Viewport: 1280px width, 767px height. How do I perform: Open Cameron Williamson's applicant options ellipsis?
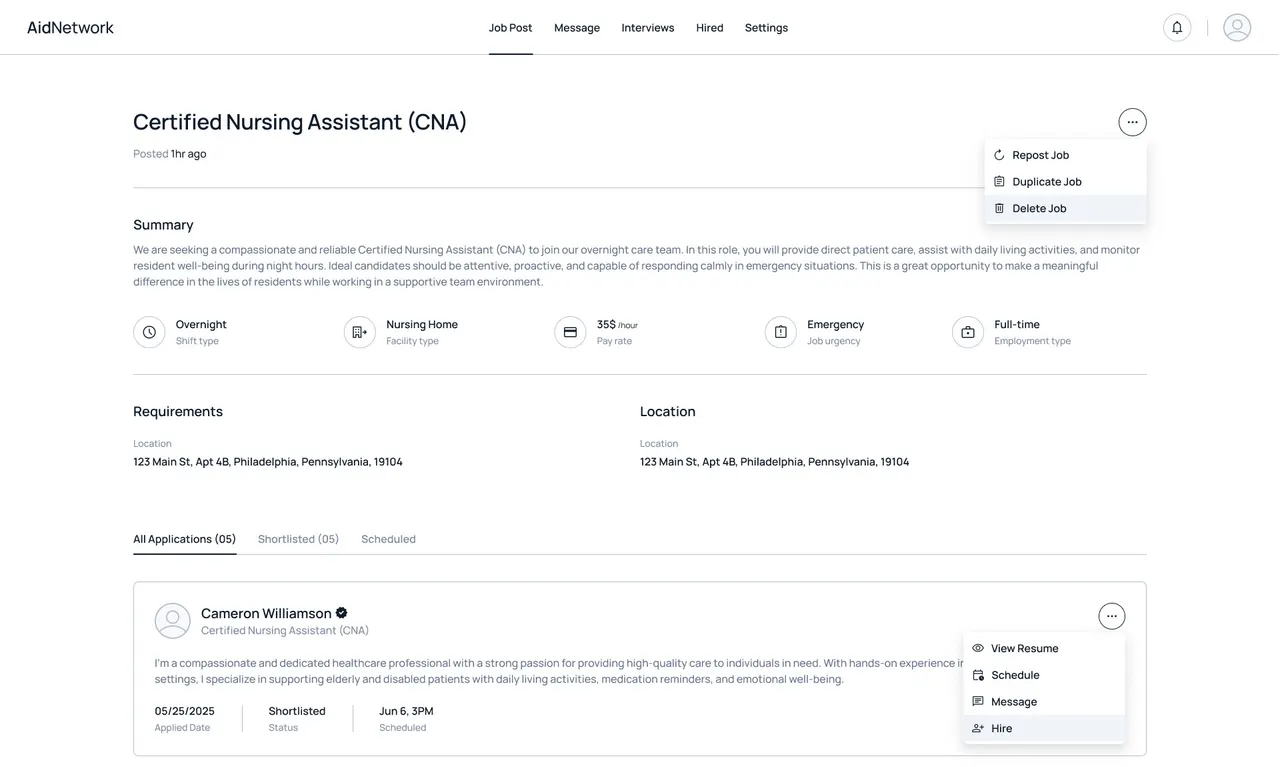click(1111, 616)
